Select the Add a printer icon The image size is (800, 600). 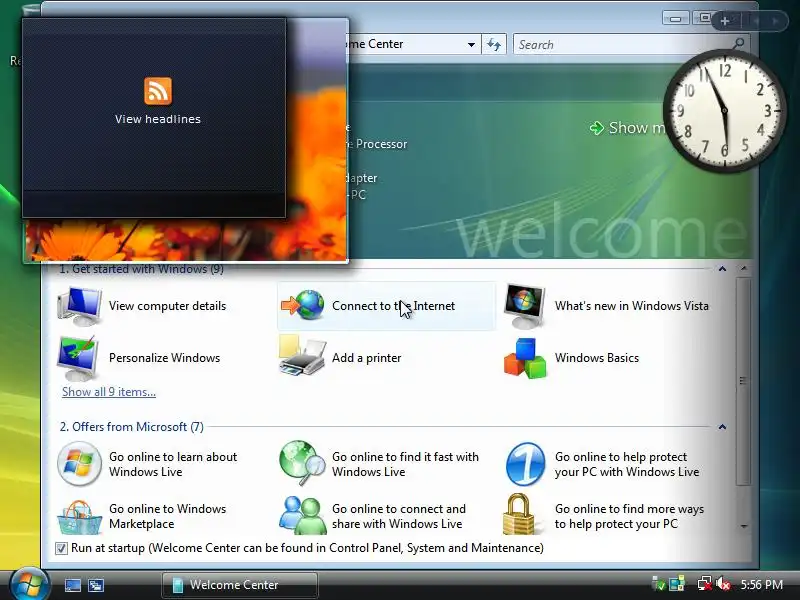coord(302,355)
